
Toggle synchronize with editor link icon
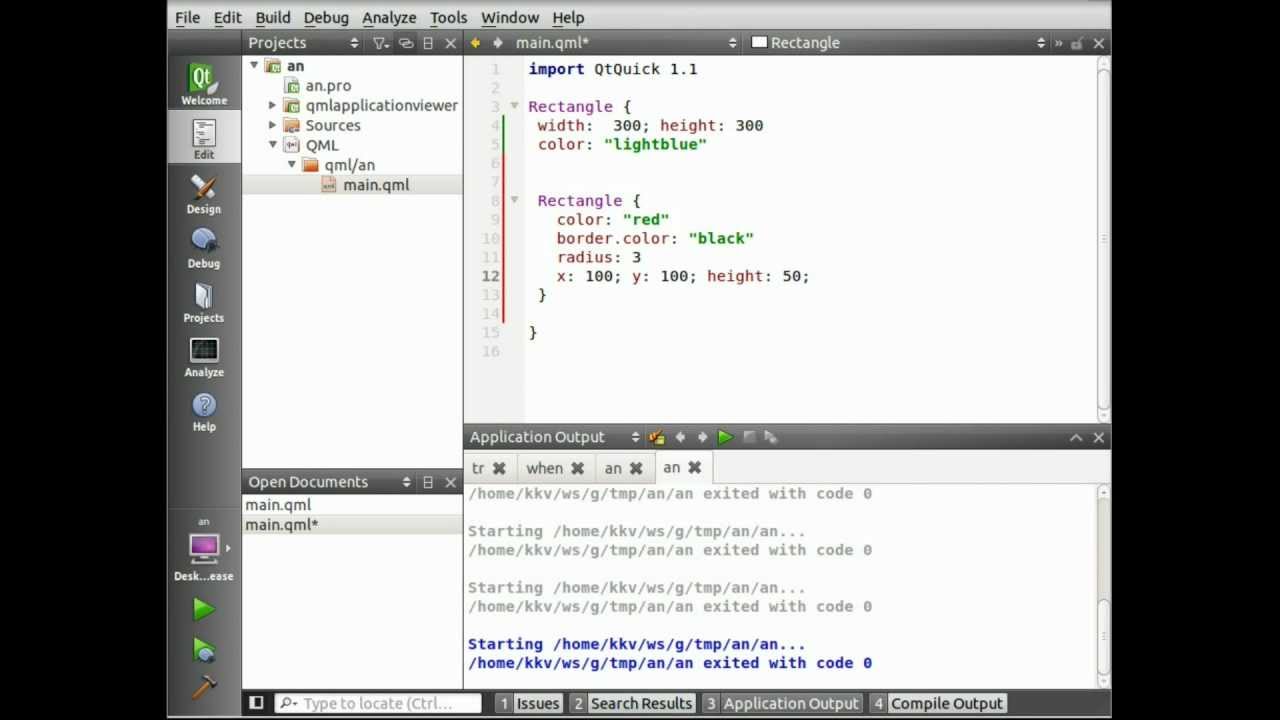(x=406, y=43)
